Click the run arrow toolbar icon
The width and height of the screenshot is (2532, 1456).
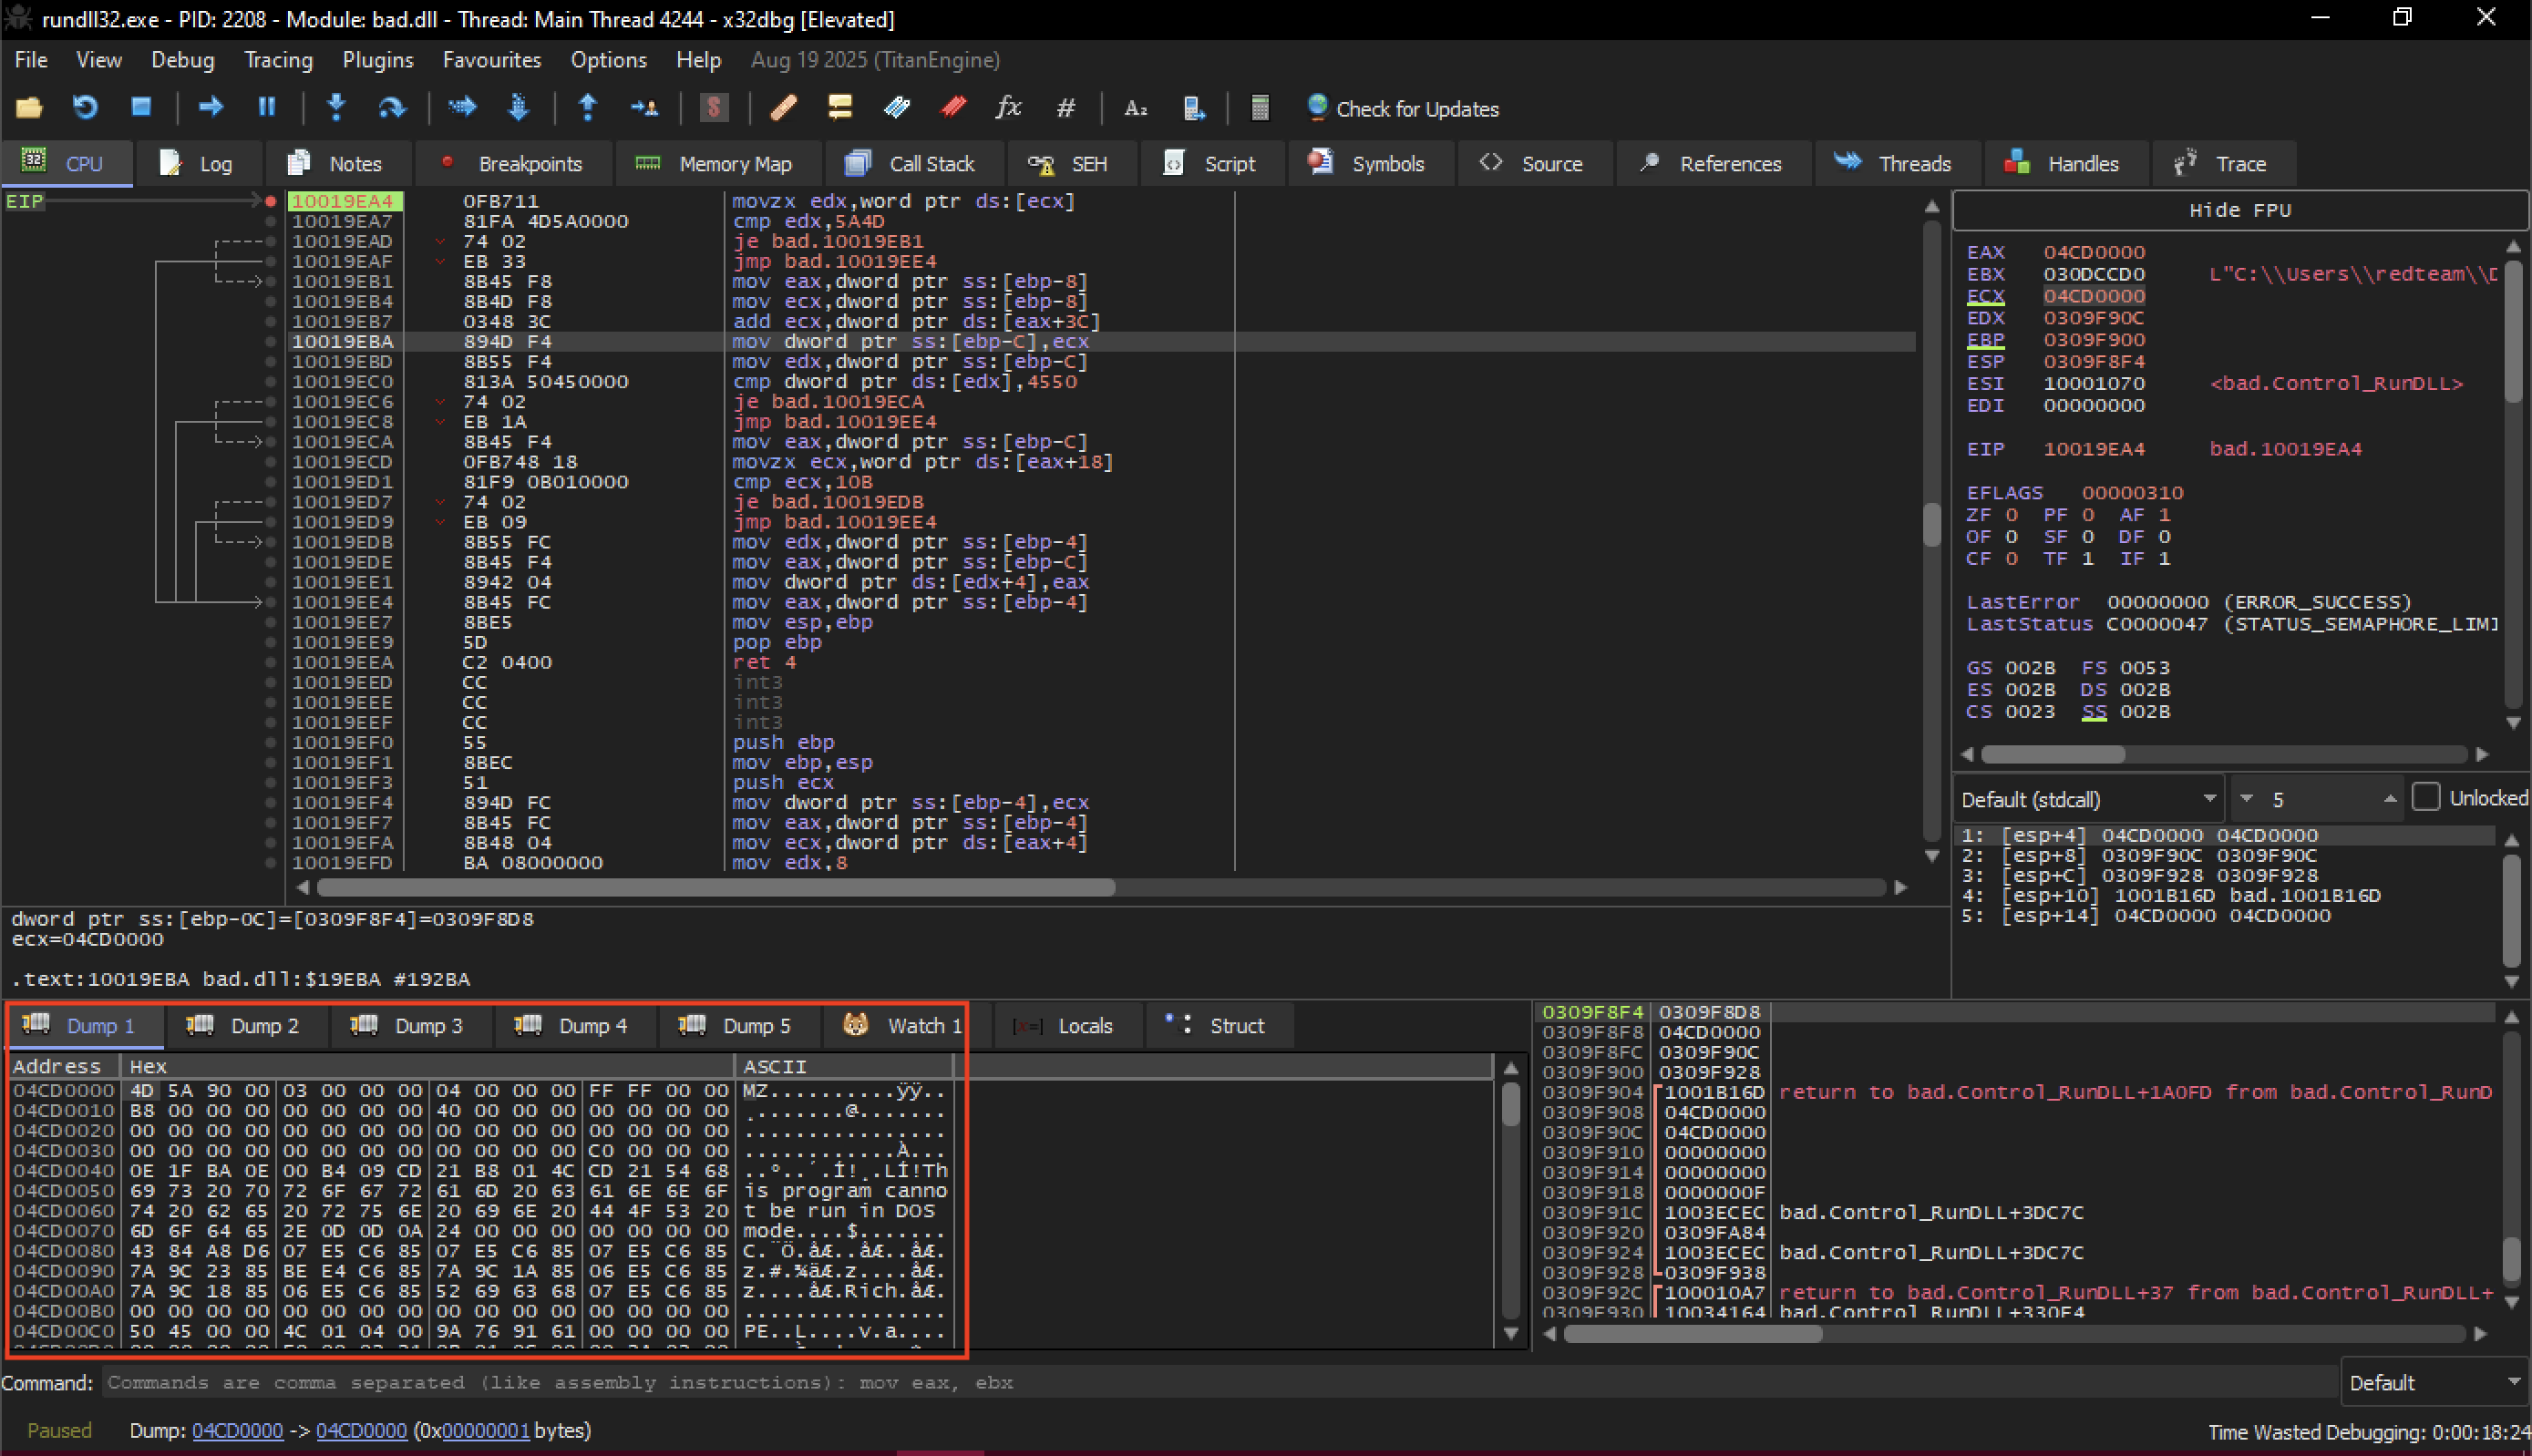(x=211, y=107)
